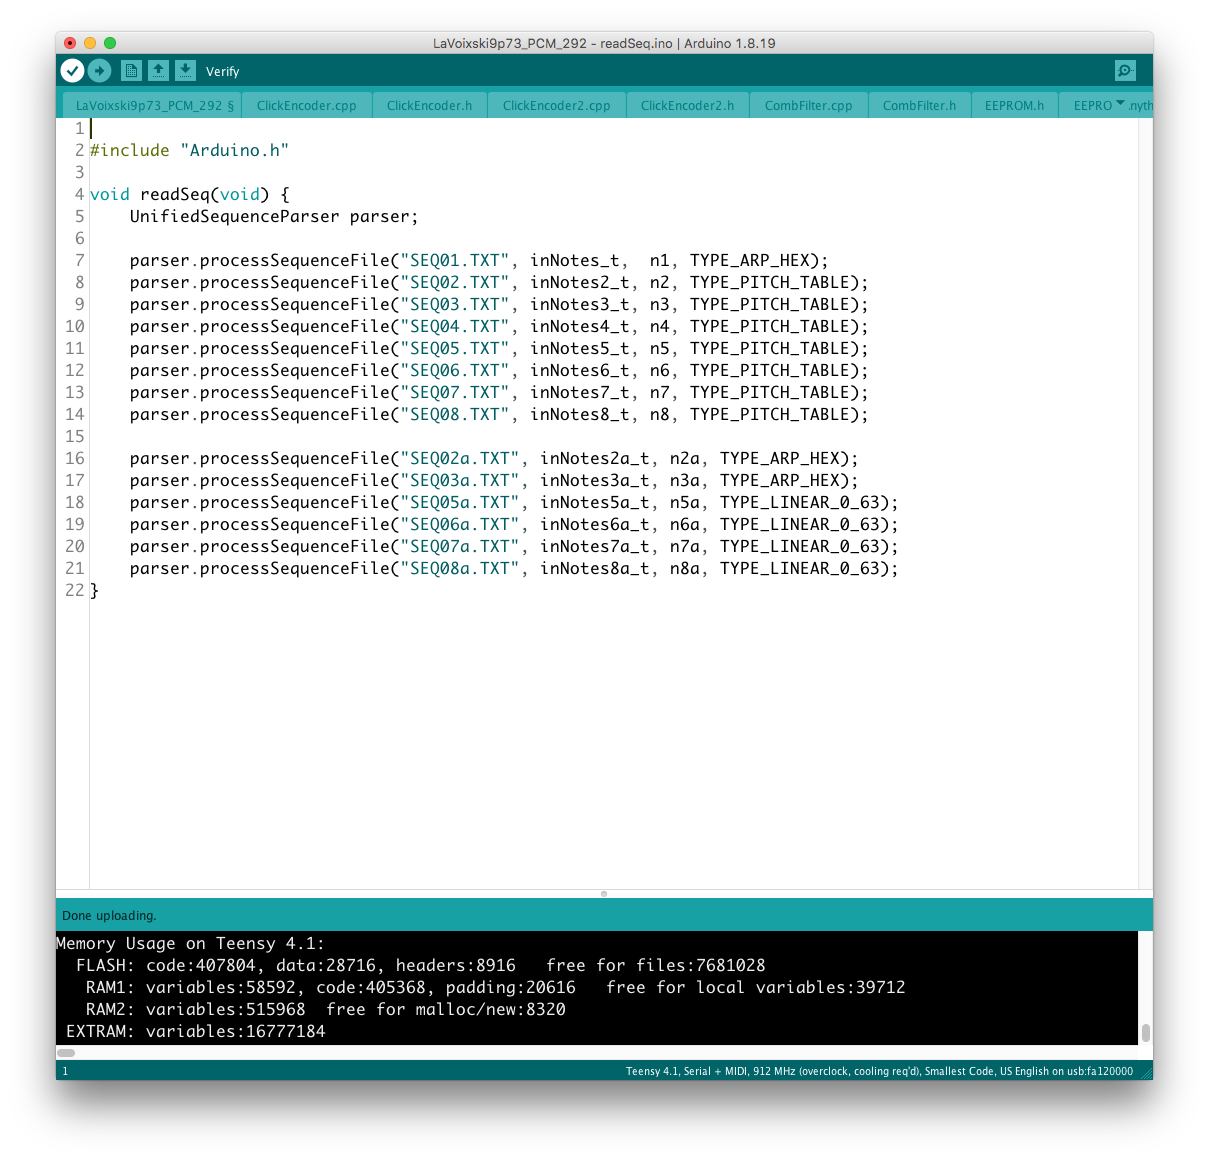Select the CombFilter.h tab
This screenshot has height=1160, width=1209.
click(x=919, y=105)
